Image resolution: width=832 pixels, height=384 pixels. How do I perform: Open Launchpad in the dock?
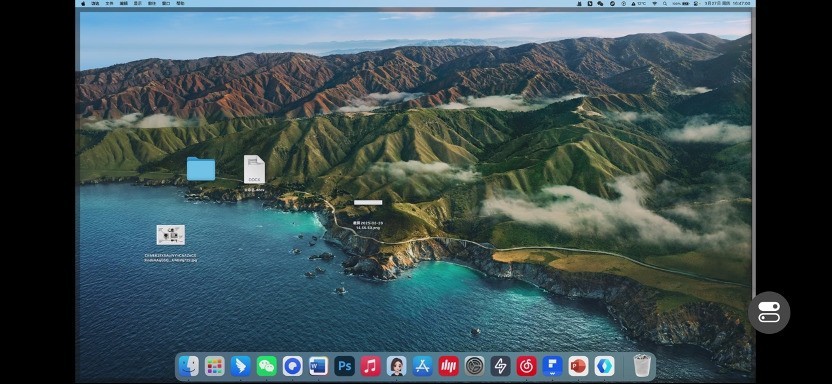pos(214,366)
